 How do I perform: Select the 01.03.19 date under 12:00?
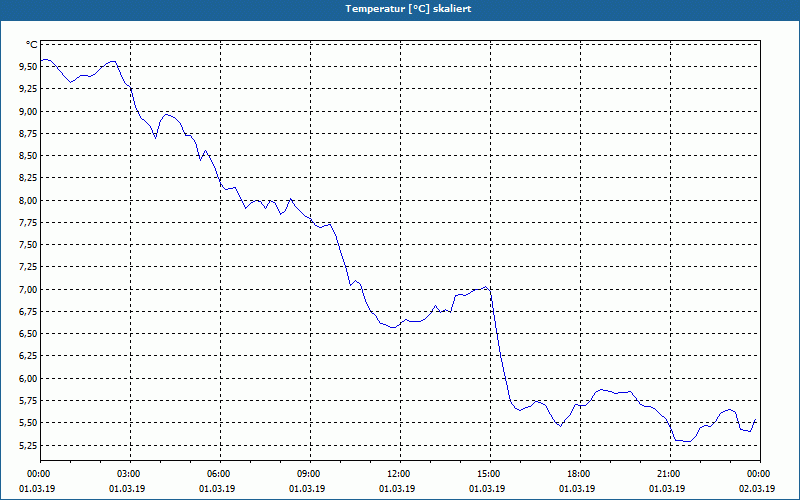tap(397, 489)
